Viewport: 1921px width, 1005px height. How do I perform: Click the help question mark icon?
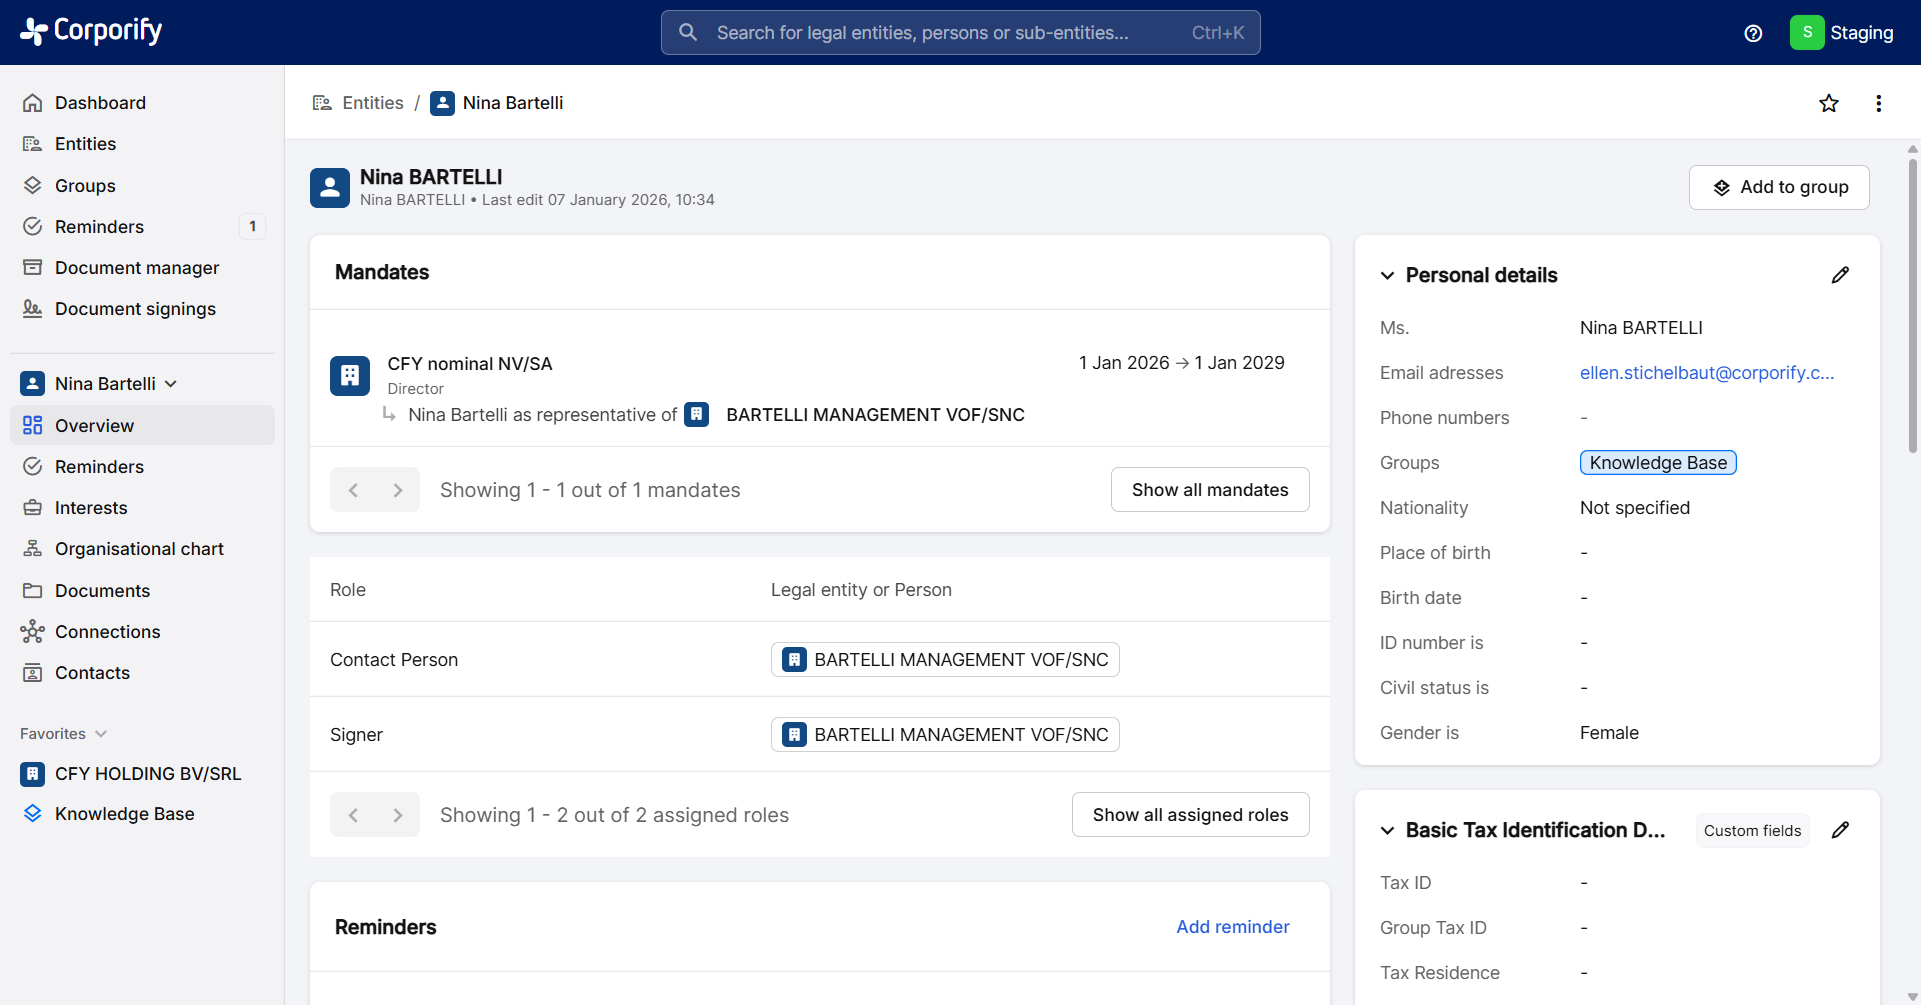click(x=1752, y=33)
